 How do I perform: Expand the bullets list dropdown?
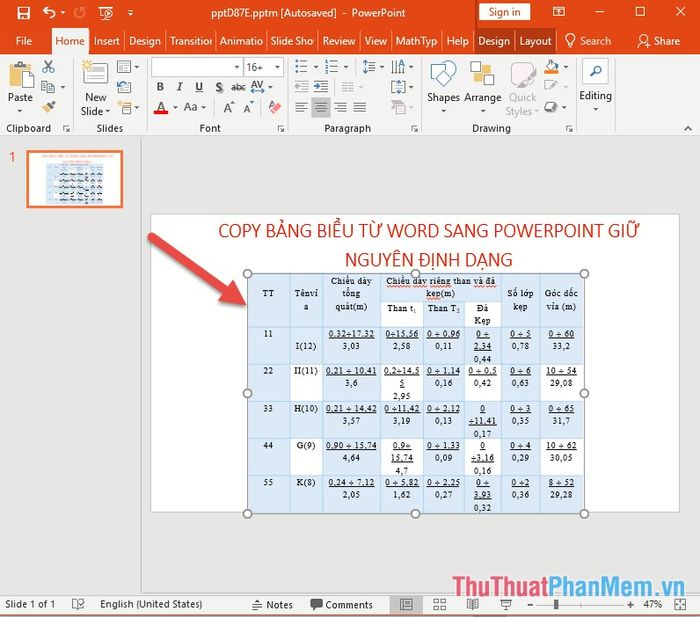[316, 67]
